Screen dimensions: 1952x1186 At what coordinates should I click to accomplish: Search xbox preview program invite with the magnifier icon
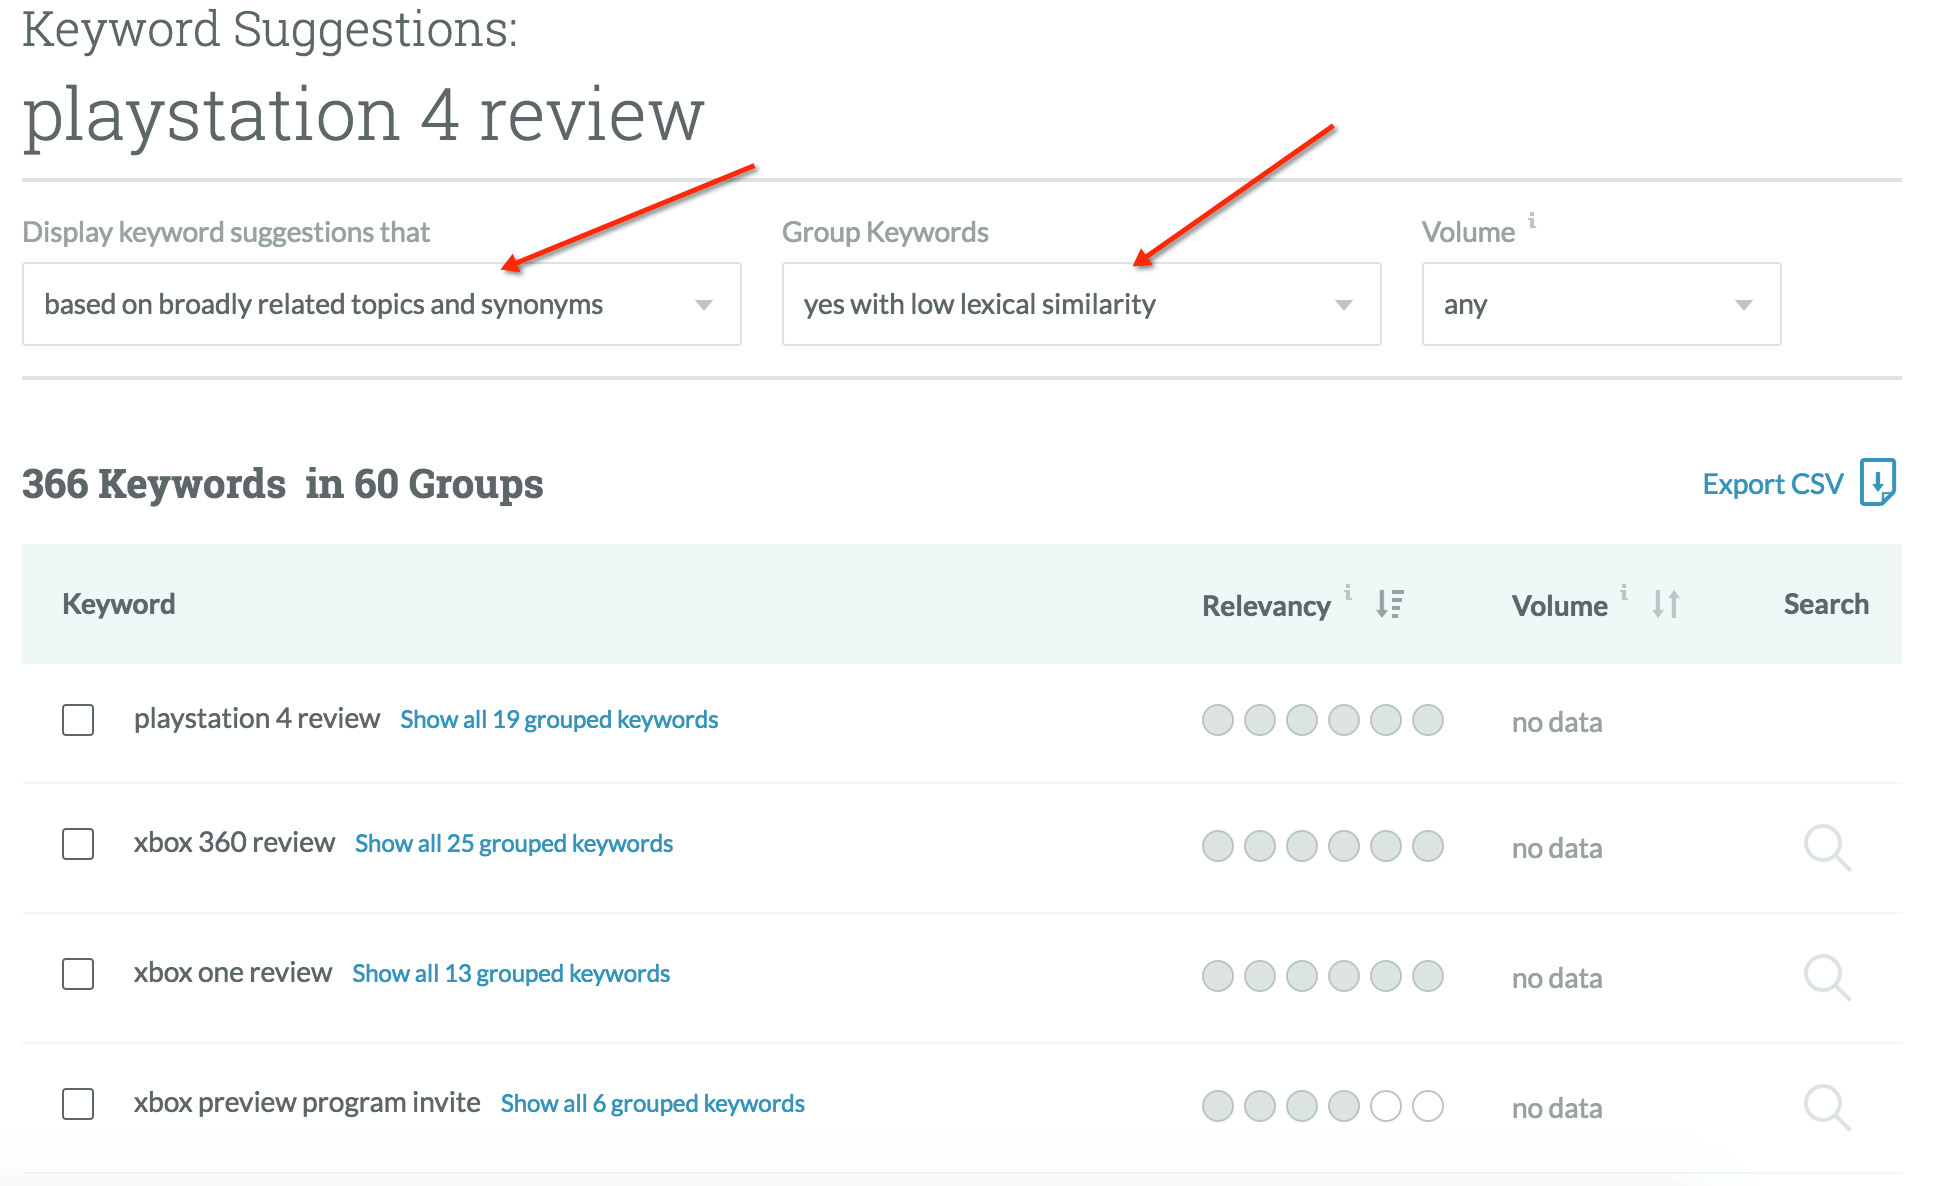pyautogui.click(x=1827, y=1108)
